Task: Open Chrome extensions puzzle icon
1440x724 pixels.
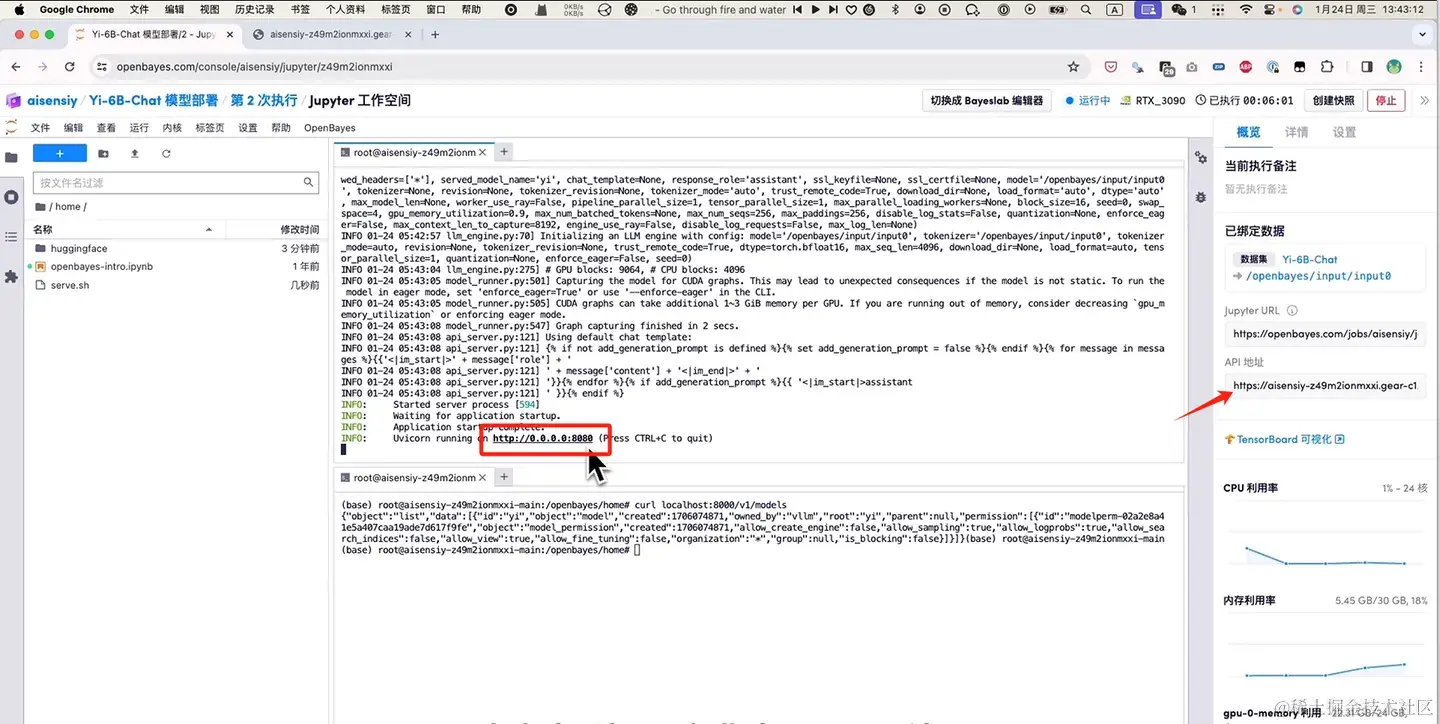Action: [x=1327, y=67]
